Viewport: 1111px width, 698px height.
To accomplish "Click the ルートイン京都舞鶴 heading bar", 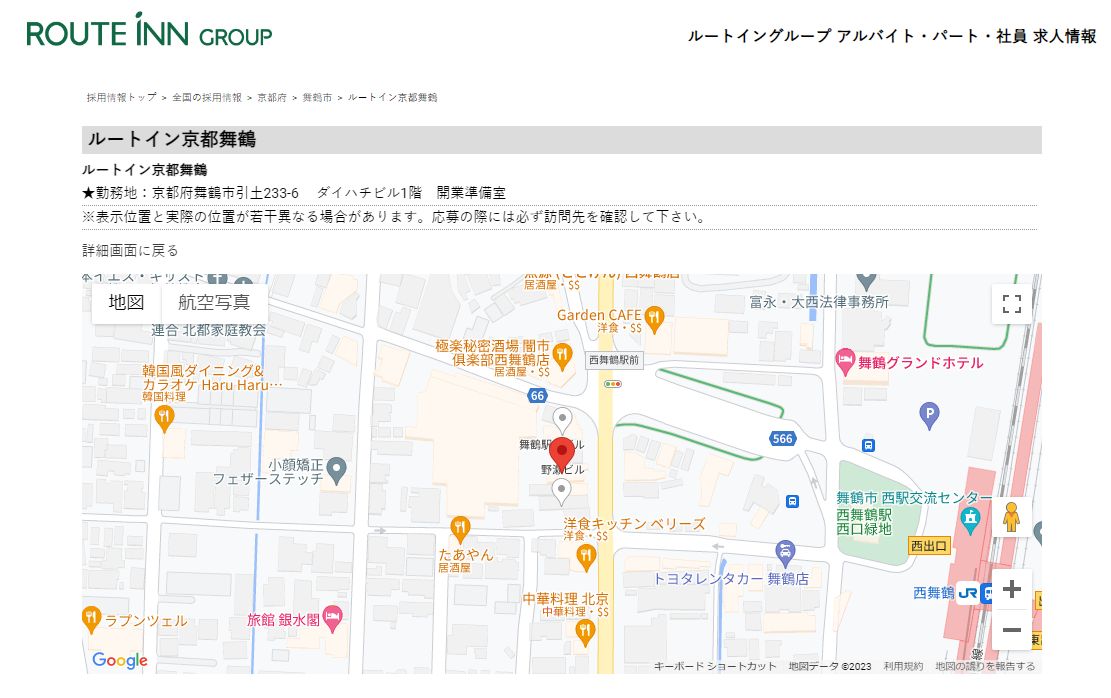I will coord(562,140).
